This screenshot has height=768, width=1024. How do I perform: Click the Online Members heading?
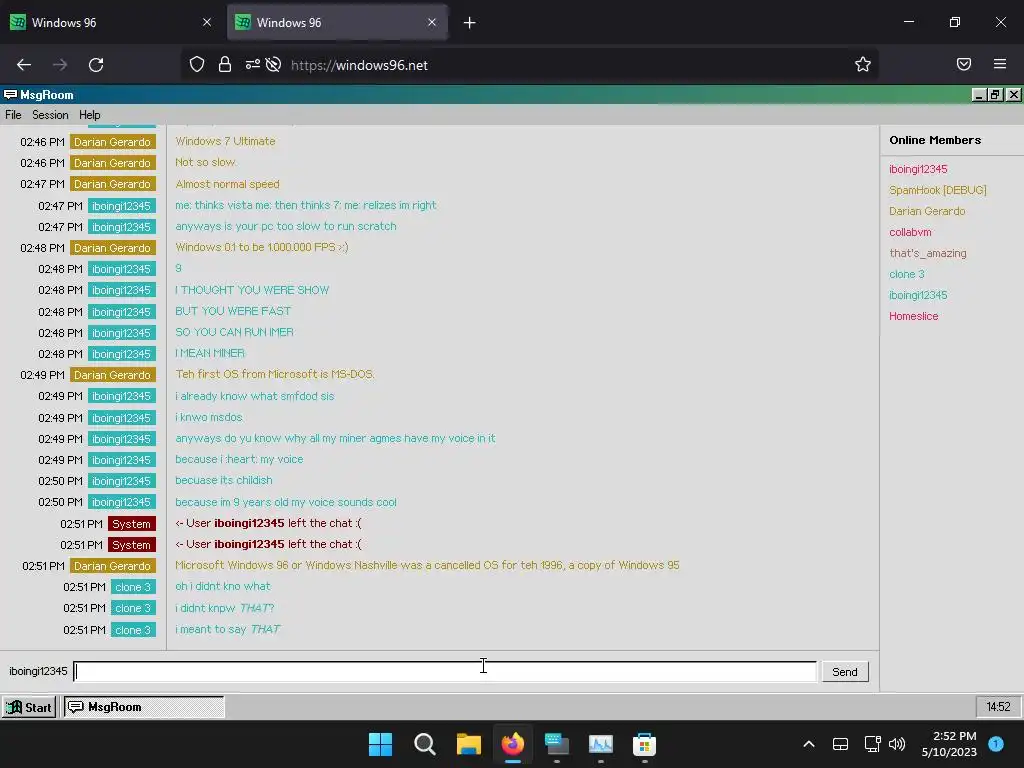pyautogui.click(x=935, y=140)
